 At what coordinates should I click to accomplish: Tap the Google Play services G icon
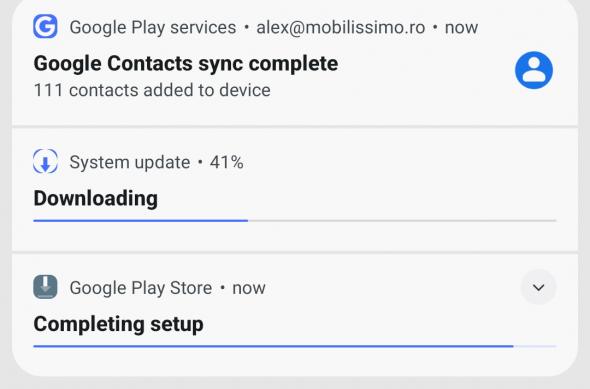pos(45,27)
